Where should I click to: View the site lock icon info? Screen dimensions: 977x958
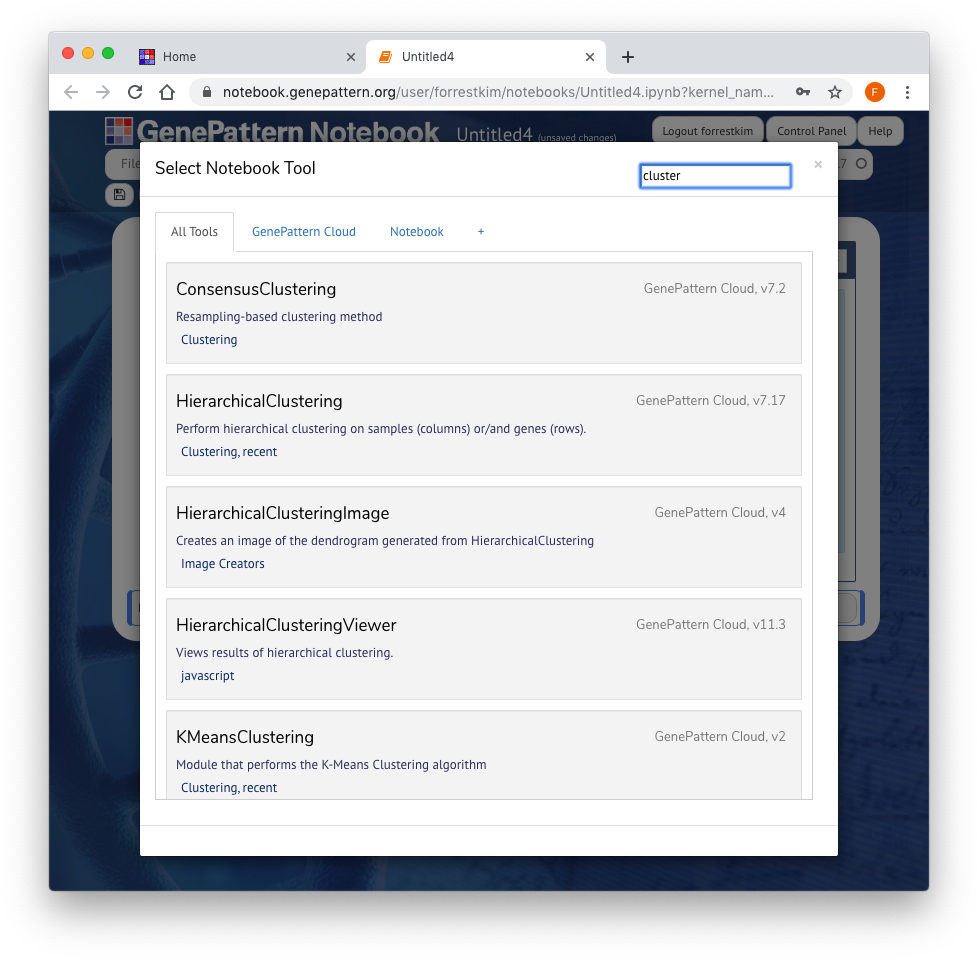pyautogui.click(x=207, y=92)
